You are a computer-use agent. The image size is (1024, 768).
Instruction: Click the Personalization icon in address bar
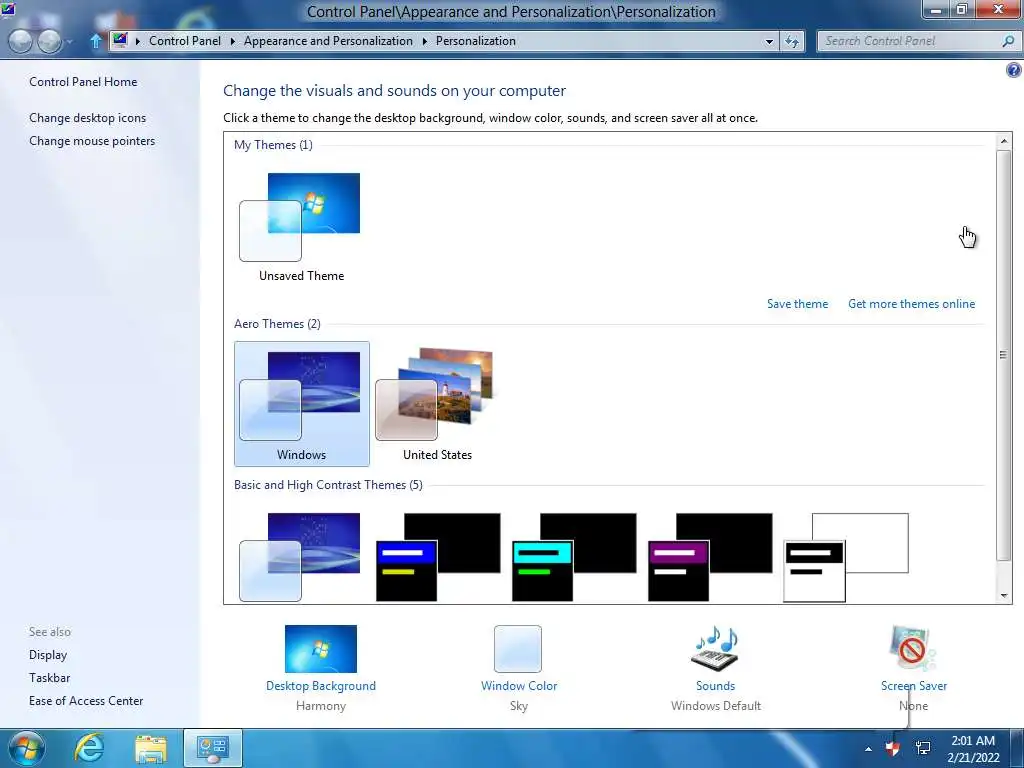pyautogui.click(x=120, y=40)
